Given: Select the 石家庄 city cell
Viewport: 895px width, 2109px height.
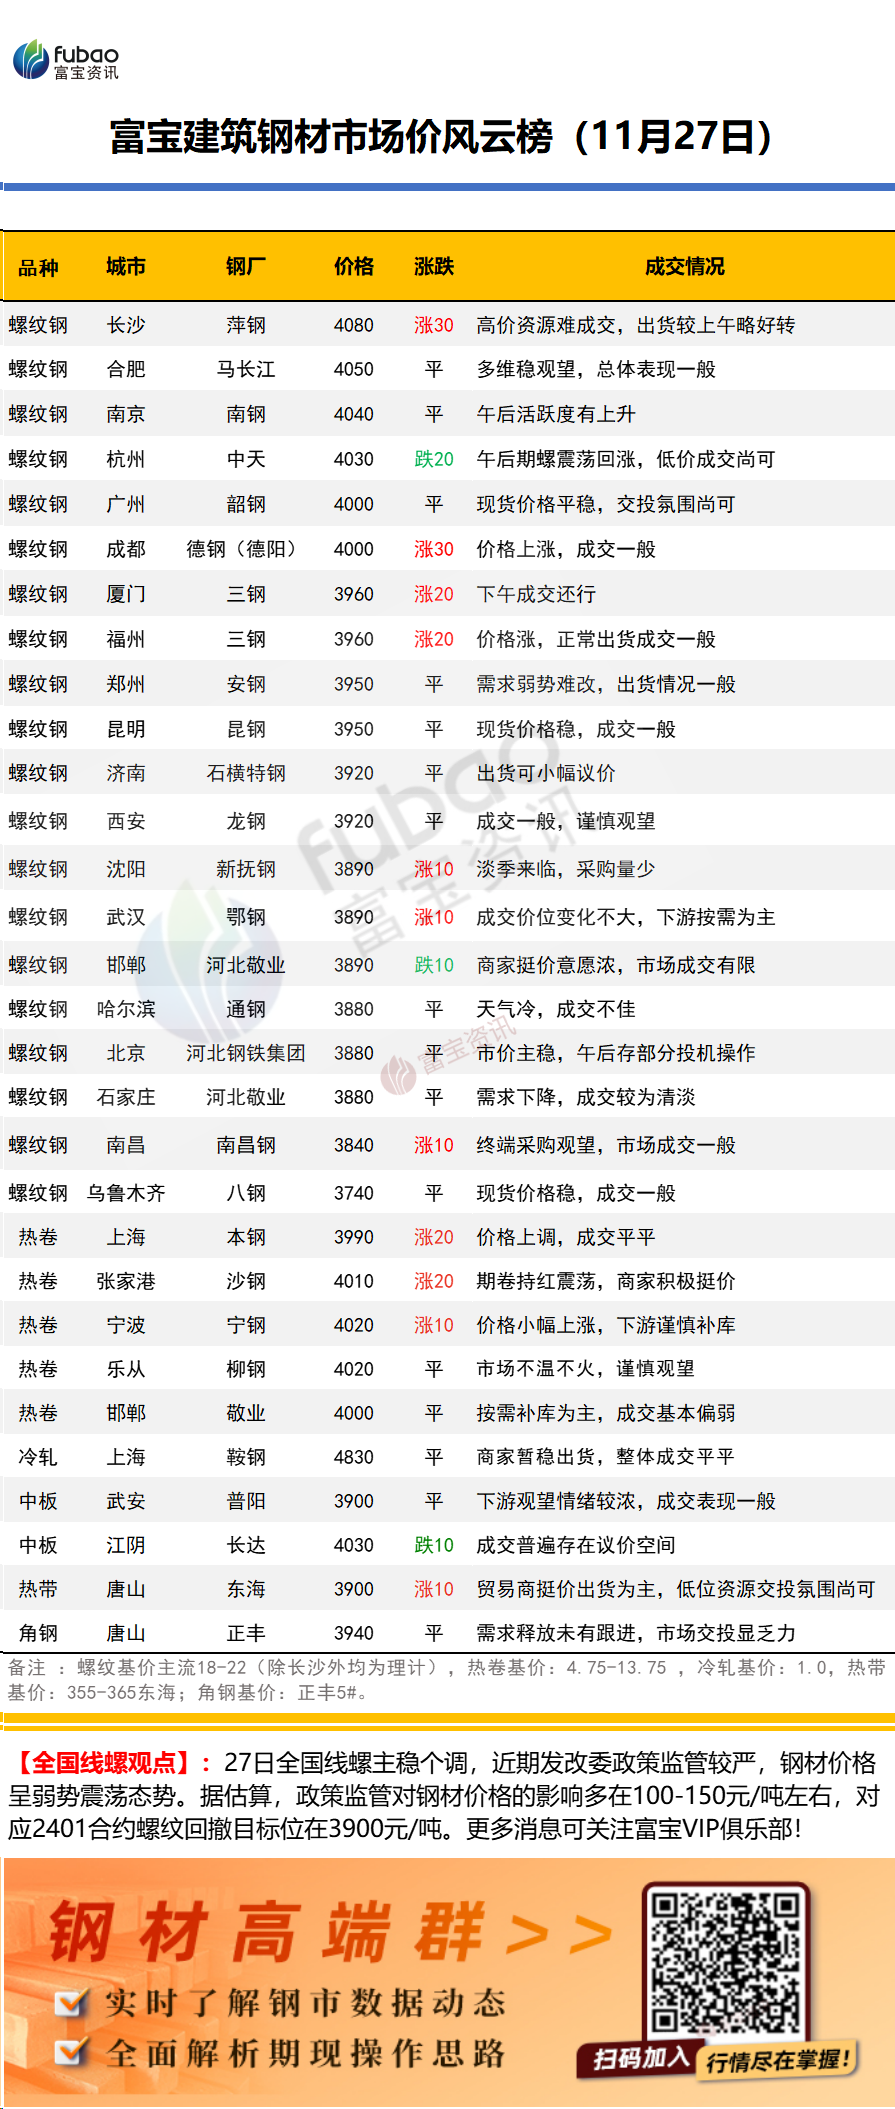Looking at the screenshot, I should point(126,1097).
